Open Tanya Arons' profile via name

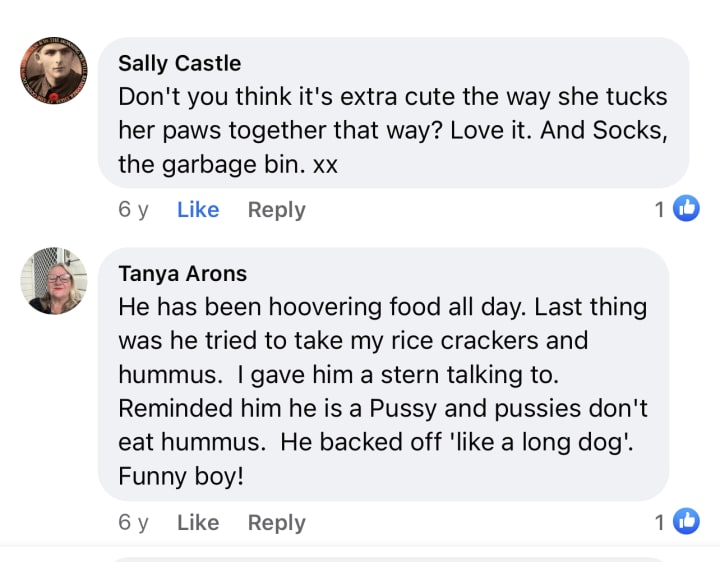click(182, 273)
